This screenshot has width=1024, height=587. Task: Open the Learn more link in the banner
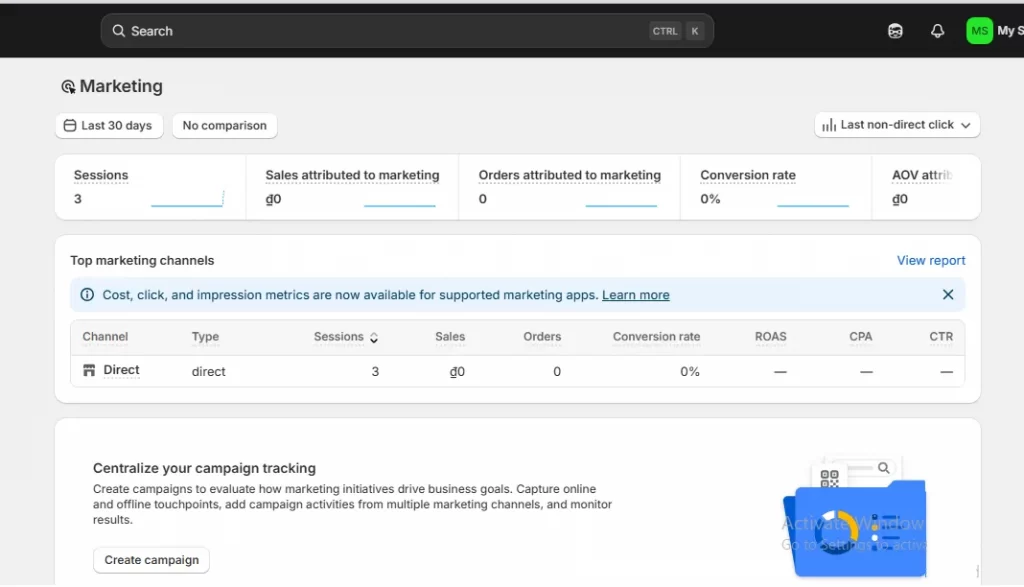[x=635, y=295]
